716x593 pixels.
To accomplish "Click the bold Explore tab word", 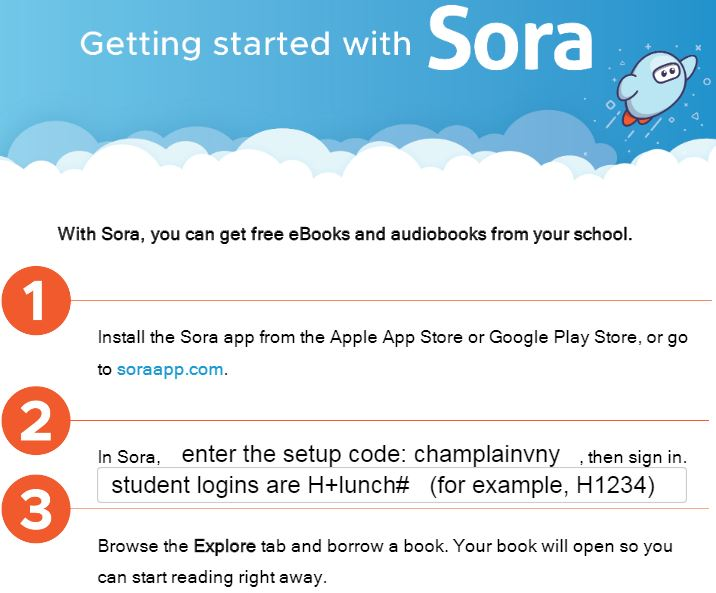I will (x=224, y=546).
